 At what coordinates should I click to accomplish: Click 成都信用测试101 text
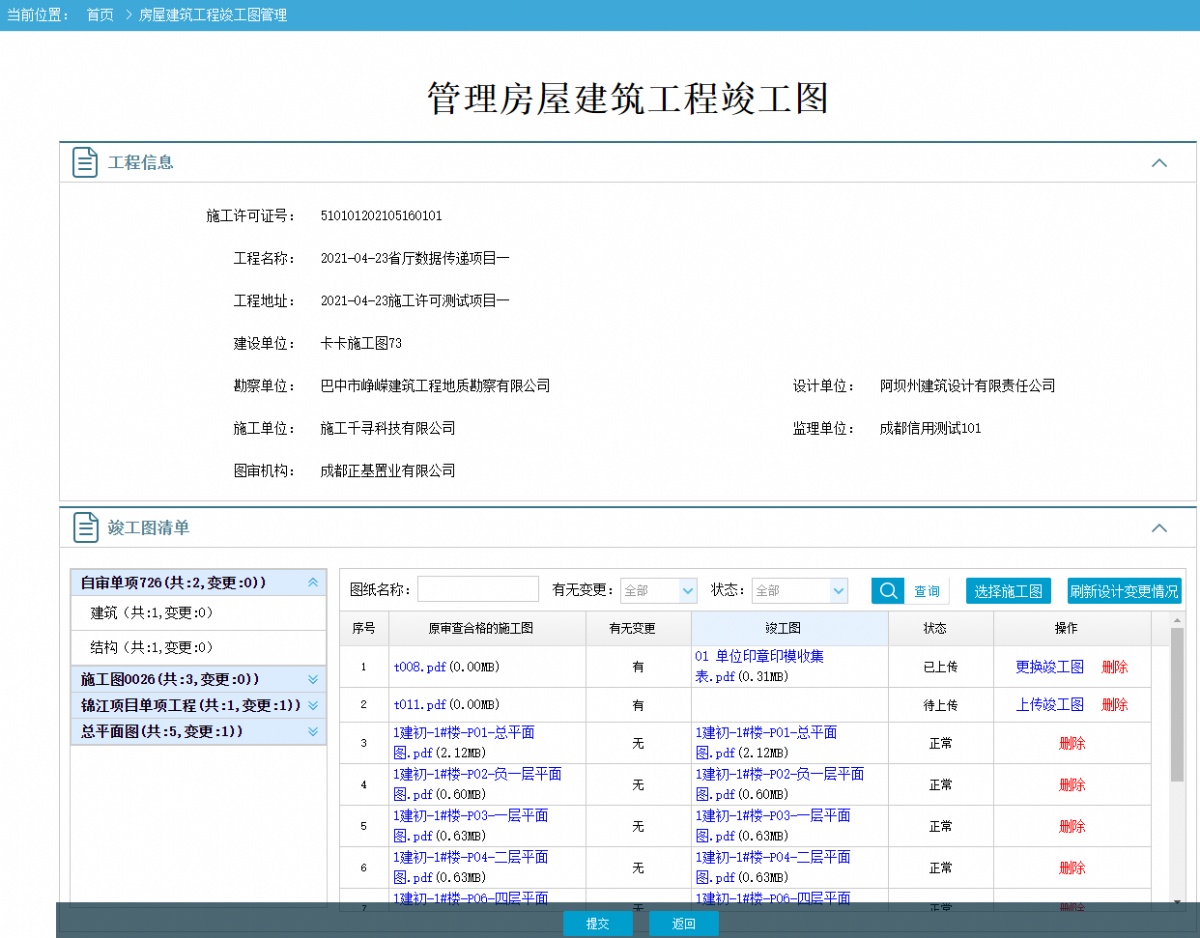(x=931, y=428)
